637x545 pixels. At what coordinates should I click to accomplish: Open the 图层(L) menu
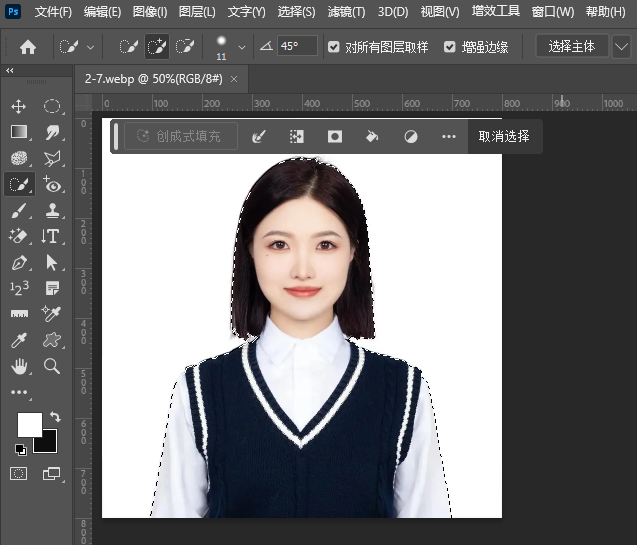197,12
